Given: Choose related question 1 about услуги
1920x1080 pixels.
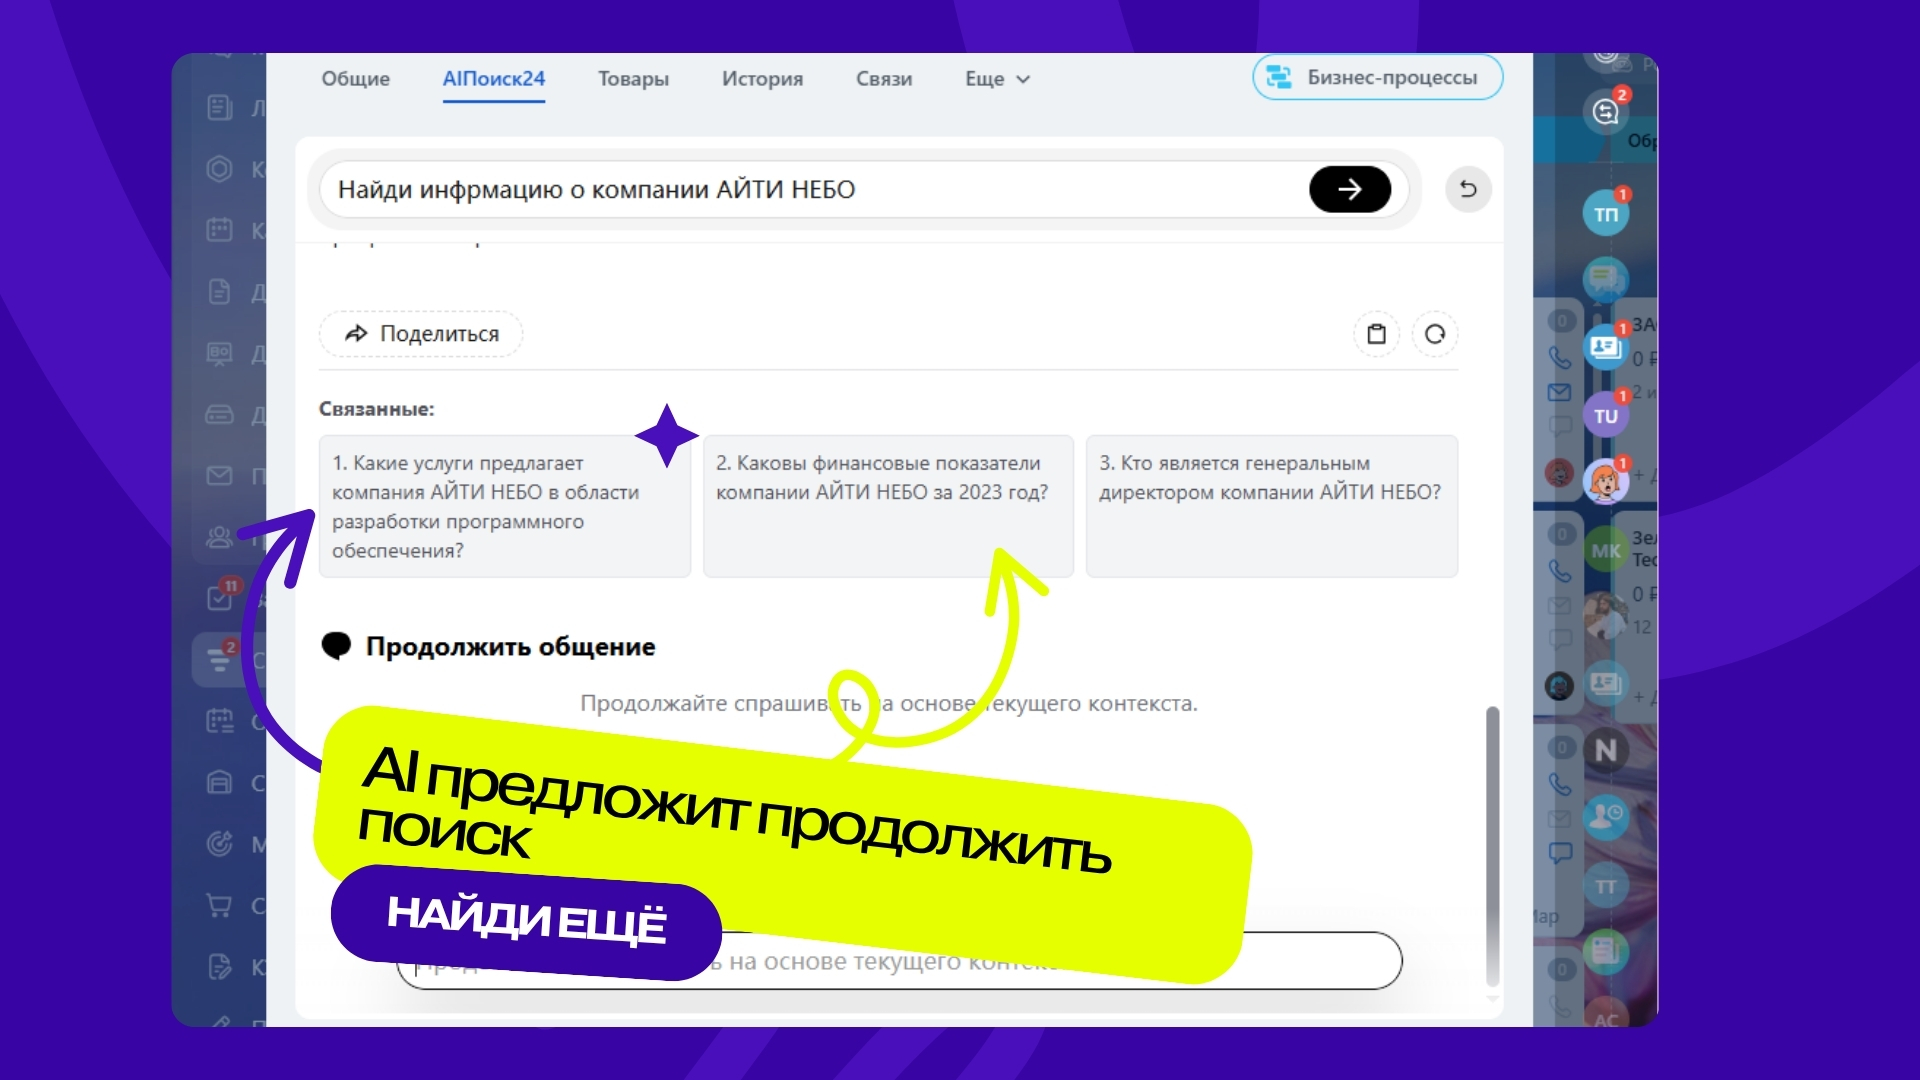Looking at the screenshot, I should (x=505, y=506).
